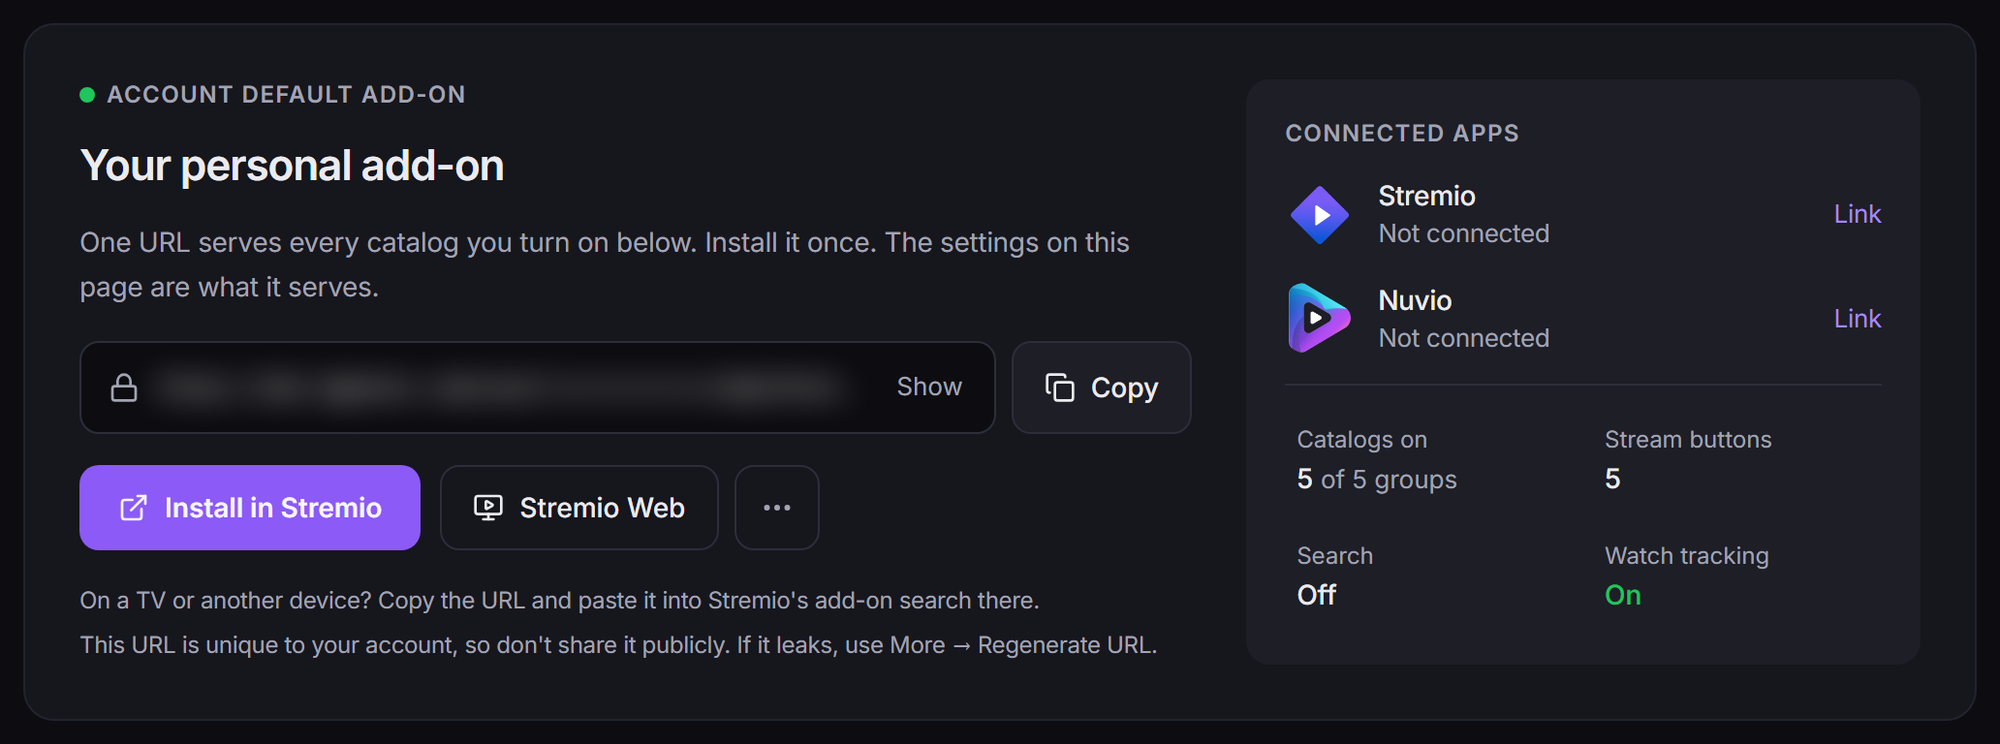Click the 'CONNECTED APPS' heading
This screenshot has width=2000, height=744.
[1402, 133]
